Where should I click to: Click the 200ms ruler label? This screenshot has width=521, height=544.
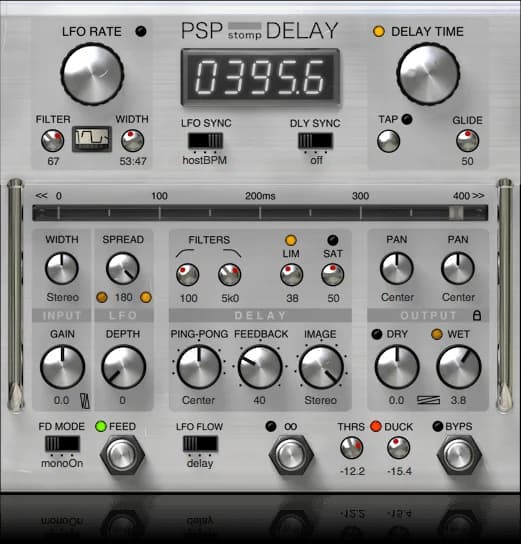coord(260,196)
